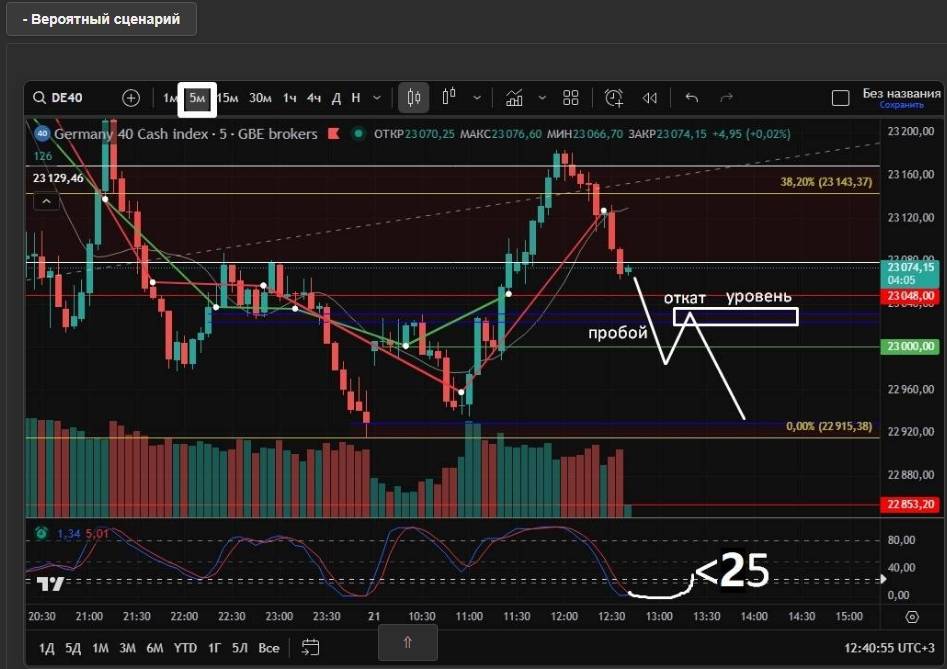Viewport: 947px width, 669px height.
Task: Expand the indicators dropdown arrow
Action: (x=542, y=98)
